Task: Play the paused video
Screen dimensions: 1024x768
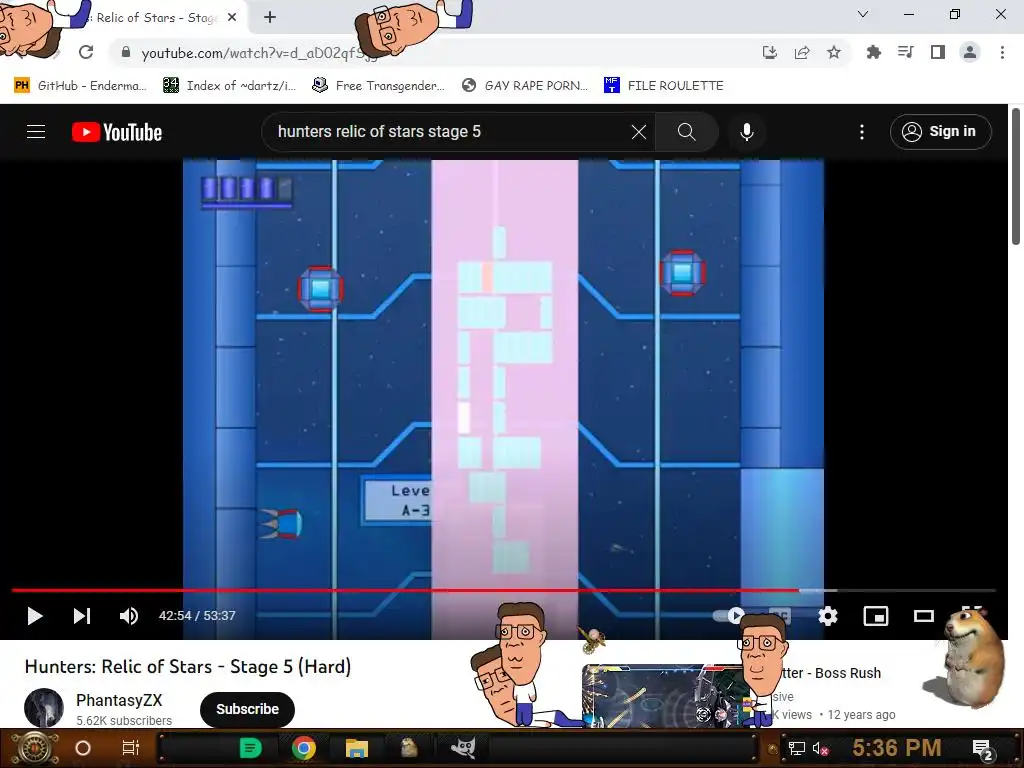Action: 35,616
